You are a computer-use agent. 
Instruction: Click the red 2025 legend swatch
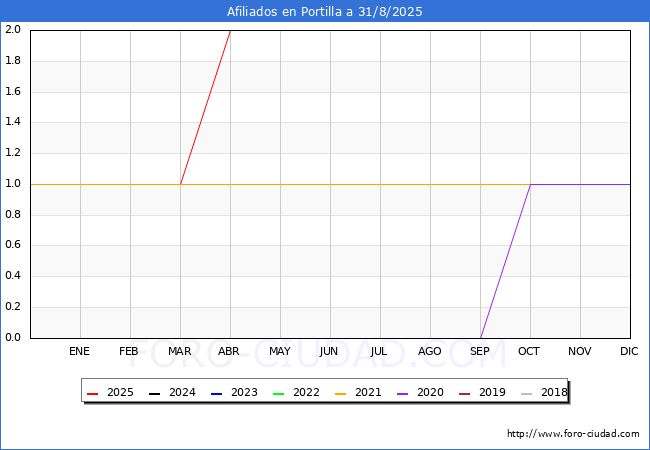[92, 394]
